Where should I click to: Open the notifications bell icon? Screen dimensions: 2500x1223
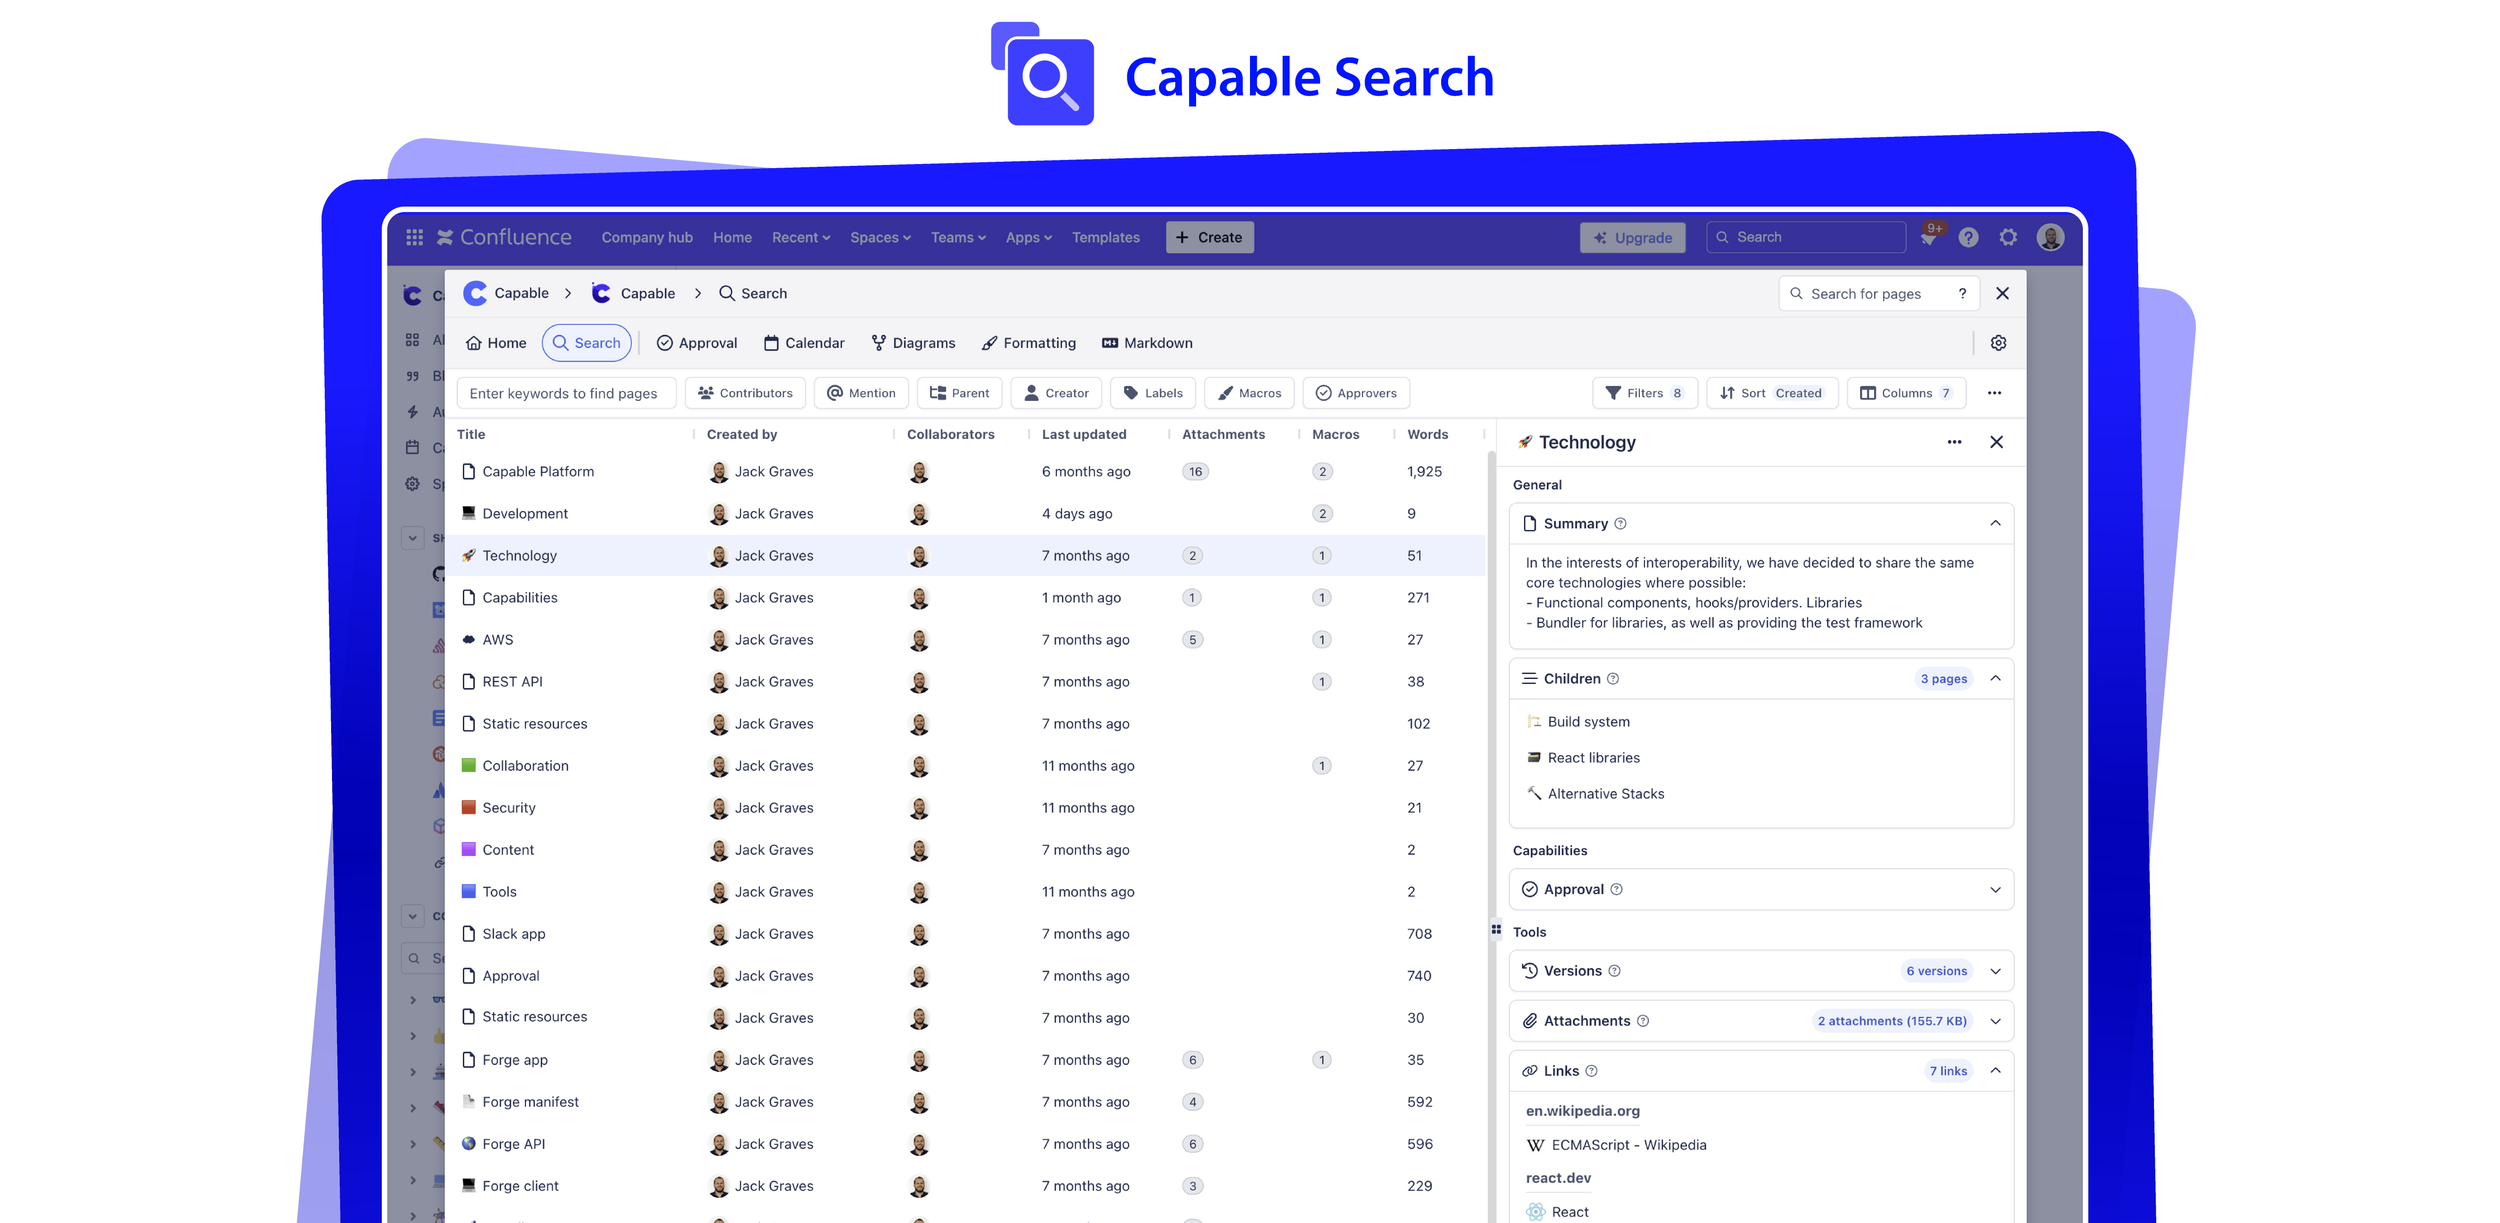(x=1929, y=238)
